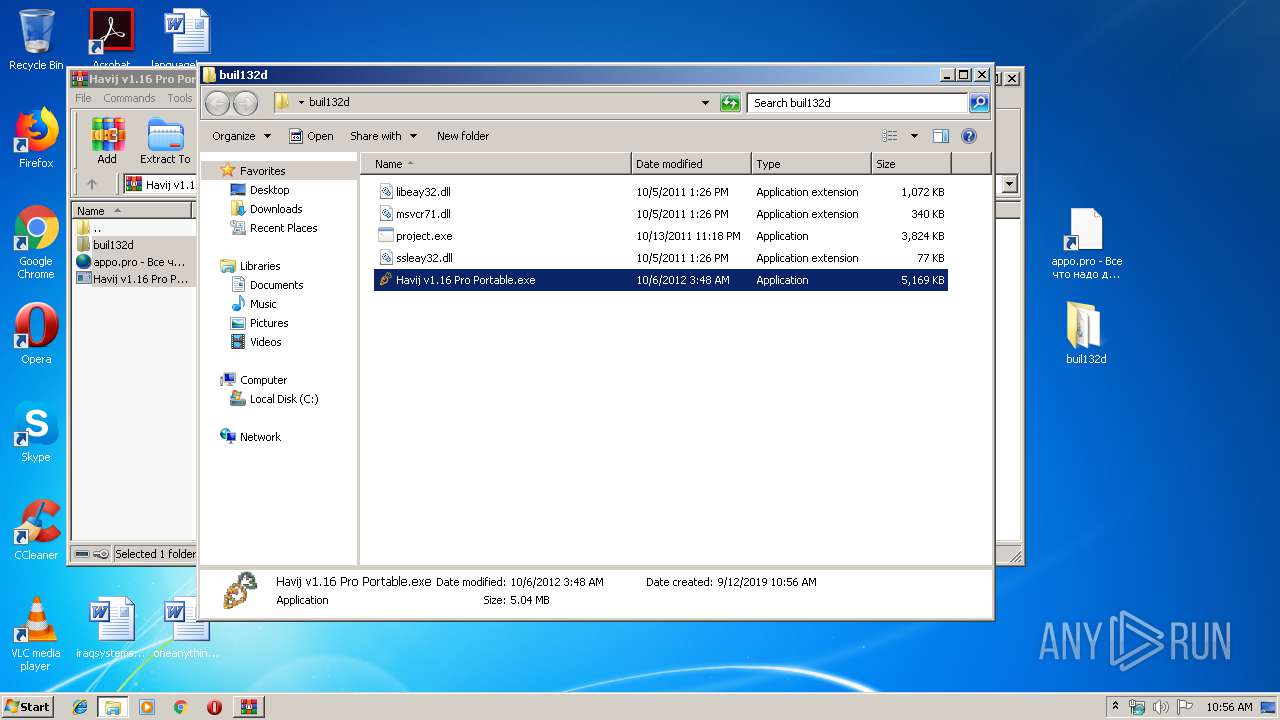Open the oneanythin Word document icon
Viewport: 1280px width, 720px height.
(186, 628)
